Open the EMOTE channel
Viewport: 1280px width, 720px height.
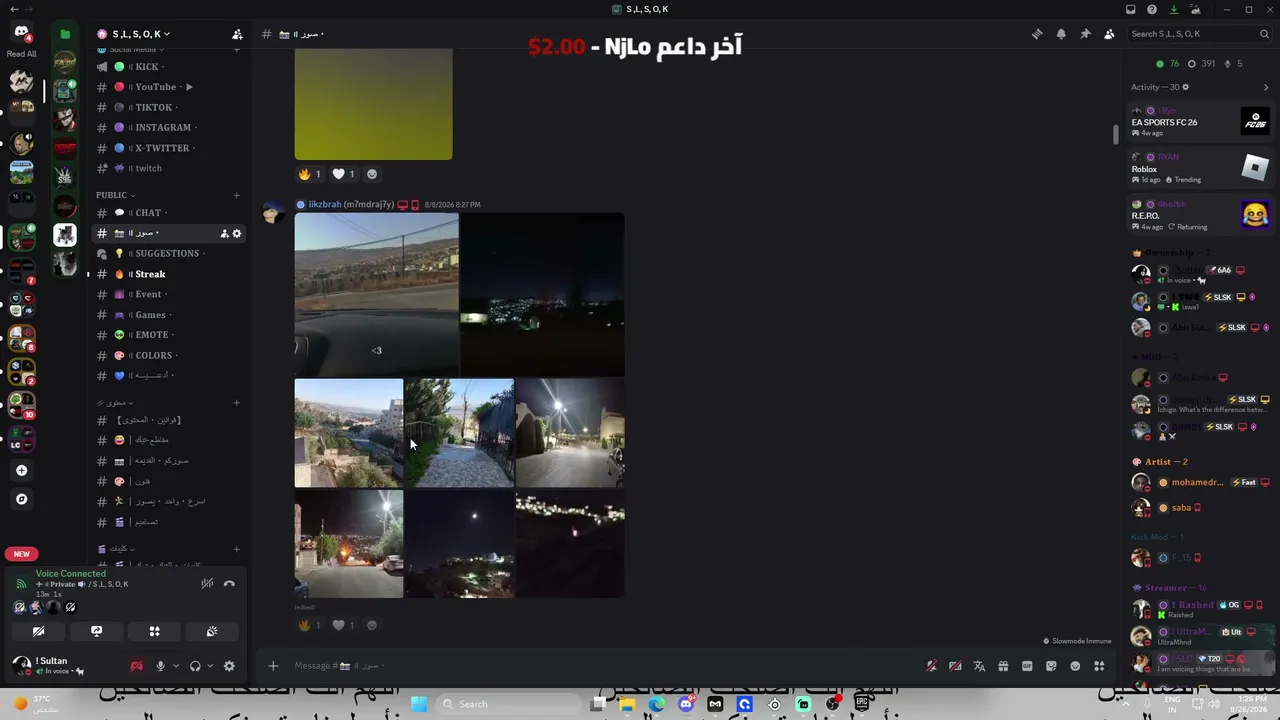click(x=168, y=335)
